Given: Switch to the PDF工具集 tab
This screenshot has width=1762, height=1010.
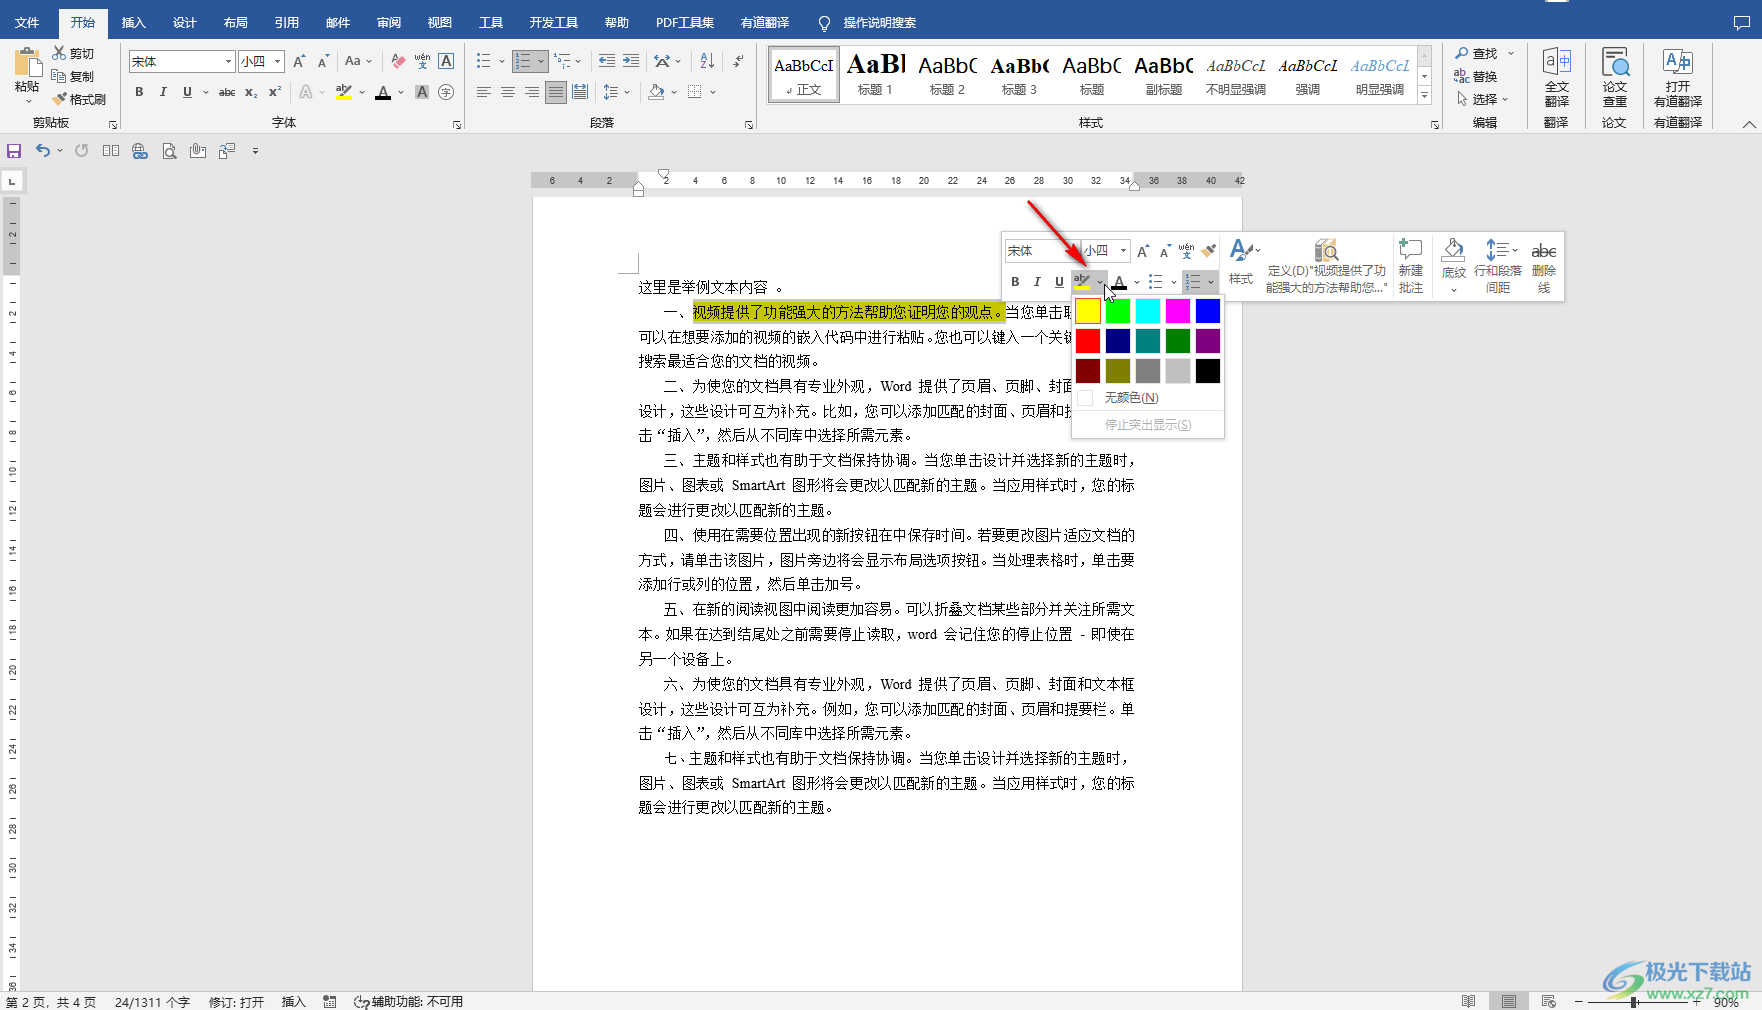Looking at the screenshot, I should coord(685,22).
